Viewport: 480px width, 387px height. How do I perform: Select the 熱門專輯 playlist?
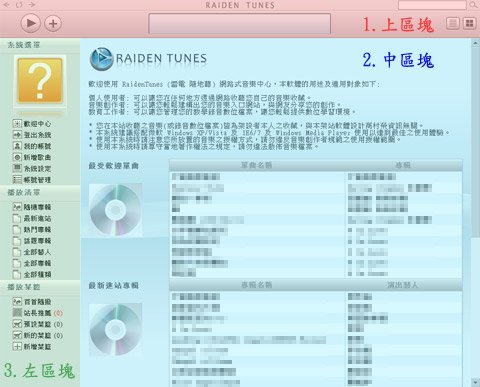point(32,230)
